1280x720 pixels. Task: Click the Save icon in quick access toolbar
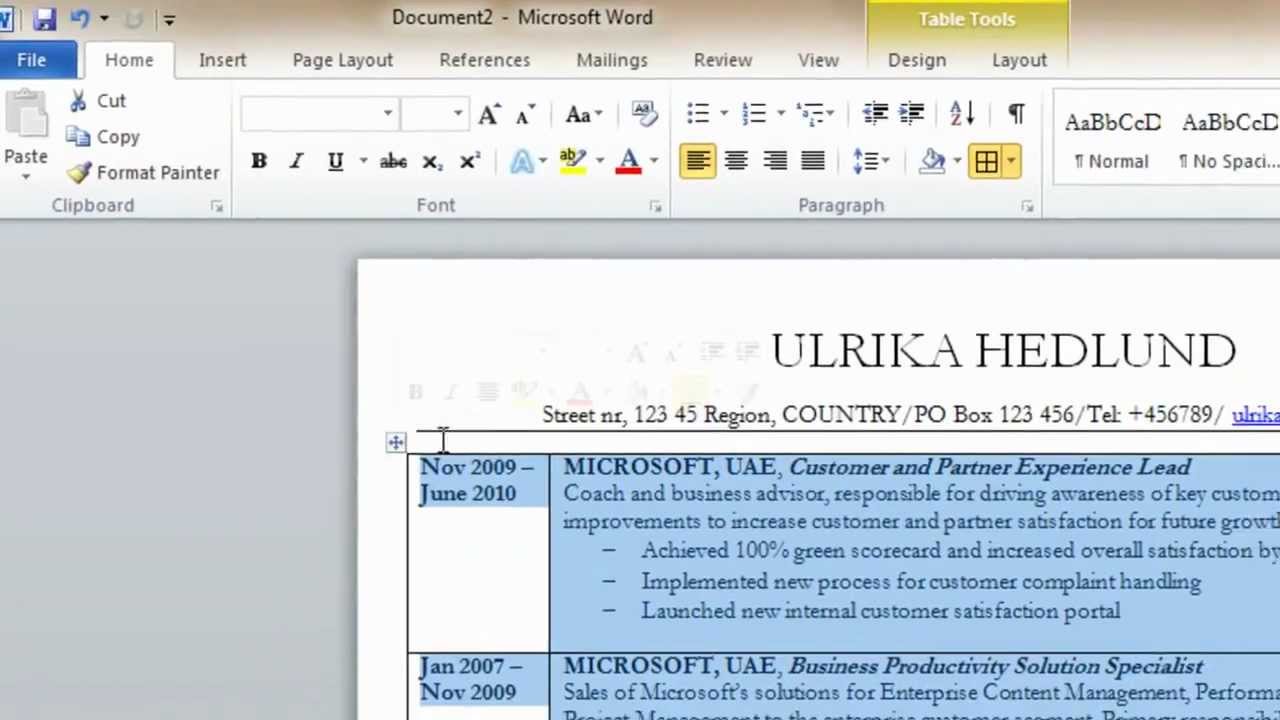pos(44,18)
